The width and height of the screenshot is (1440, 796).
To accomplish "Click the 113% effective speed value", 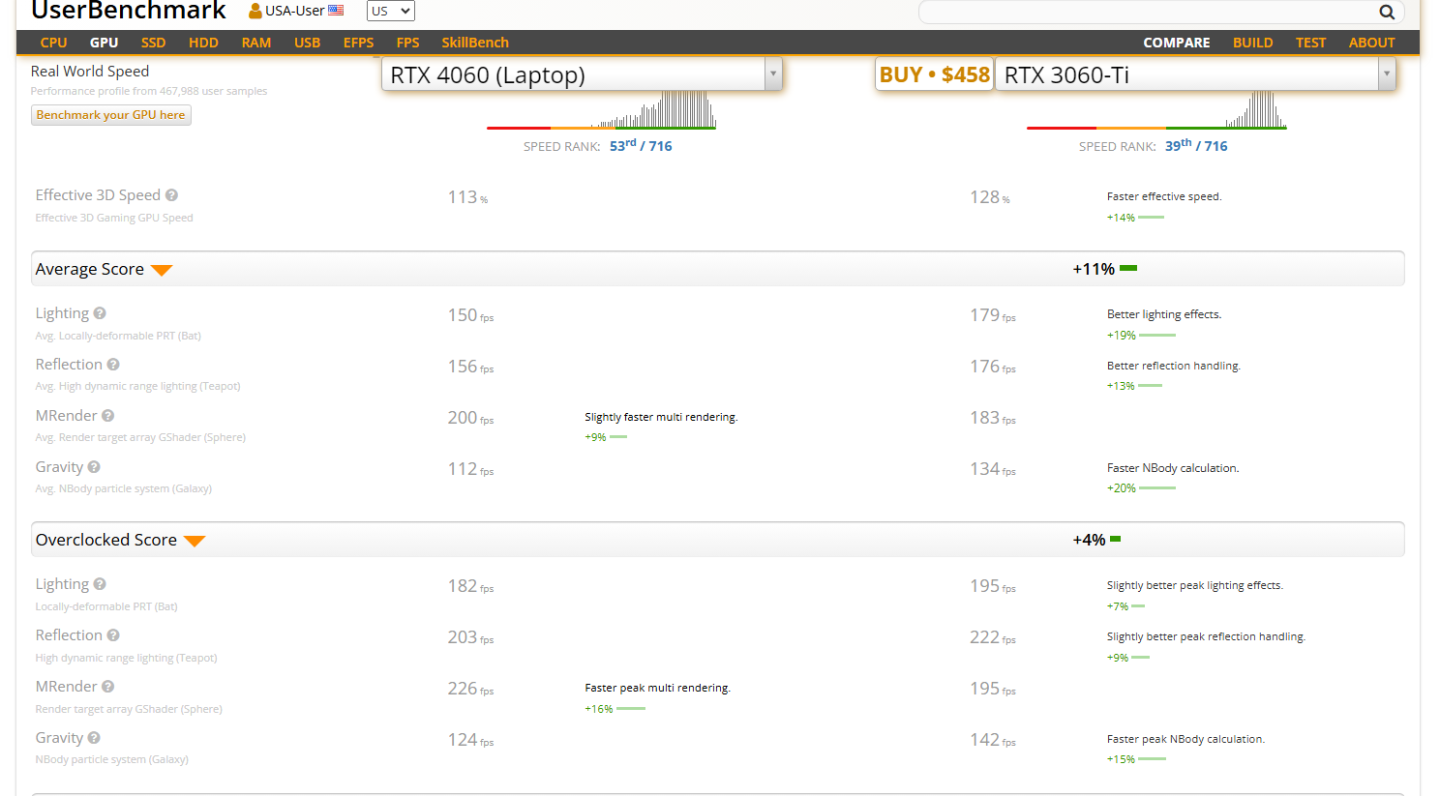I will point(467,197).
